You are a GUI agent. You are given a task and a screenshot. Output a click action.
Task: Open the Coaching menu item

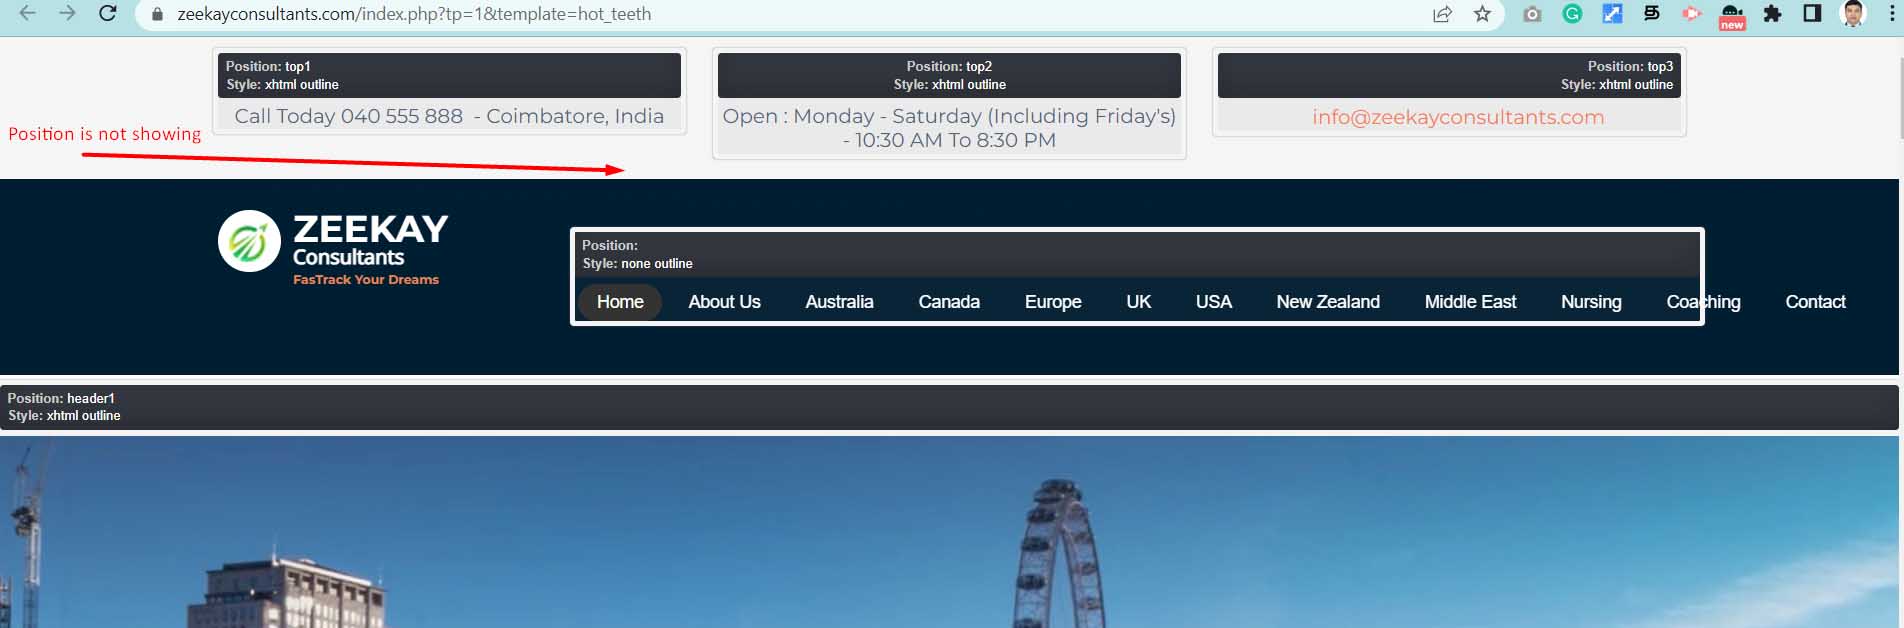[x=1703, y=302]
